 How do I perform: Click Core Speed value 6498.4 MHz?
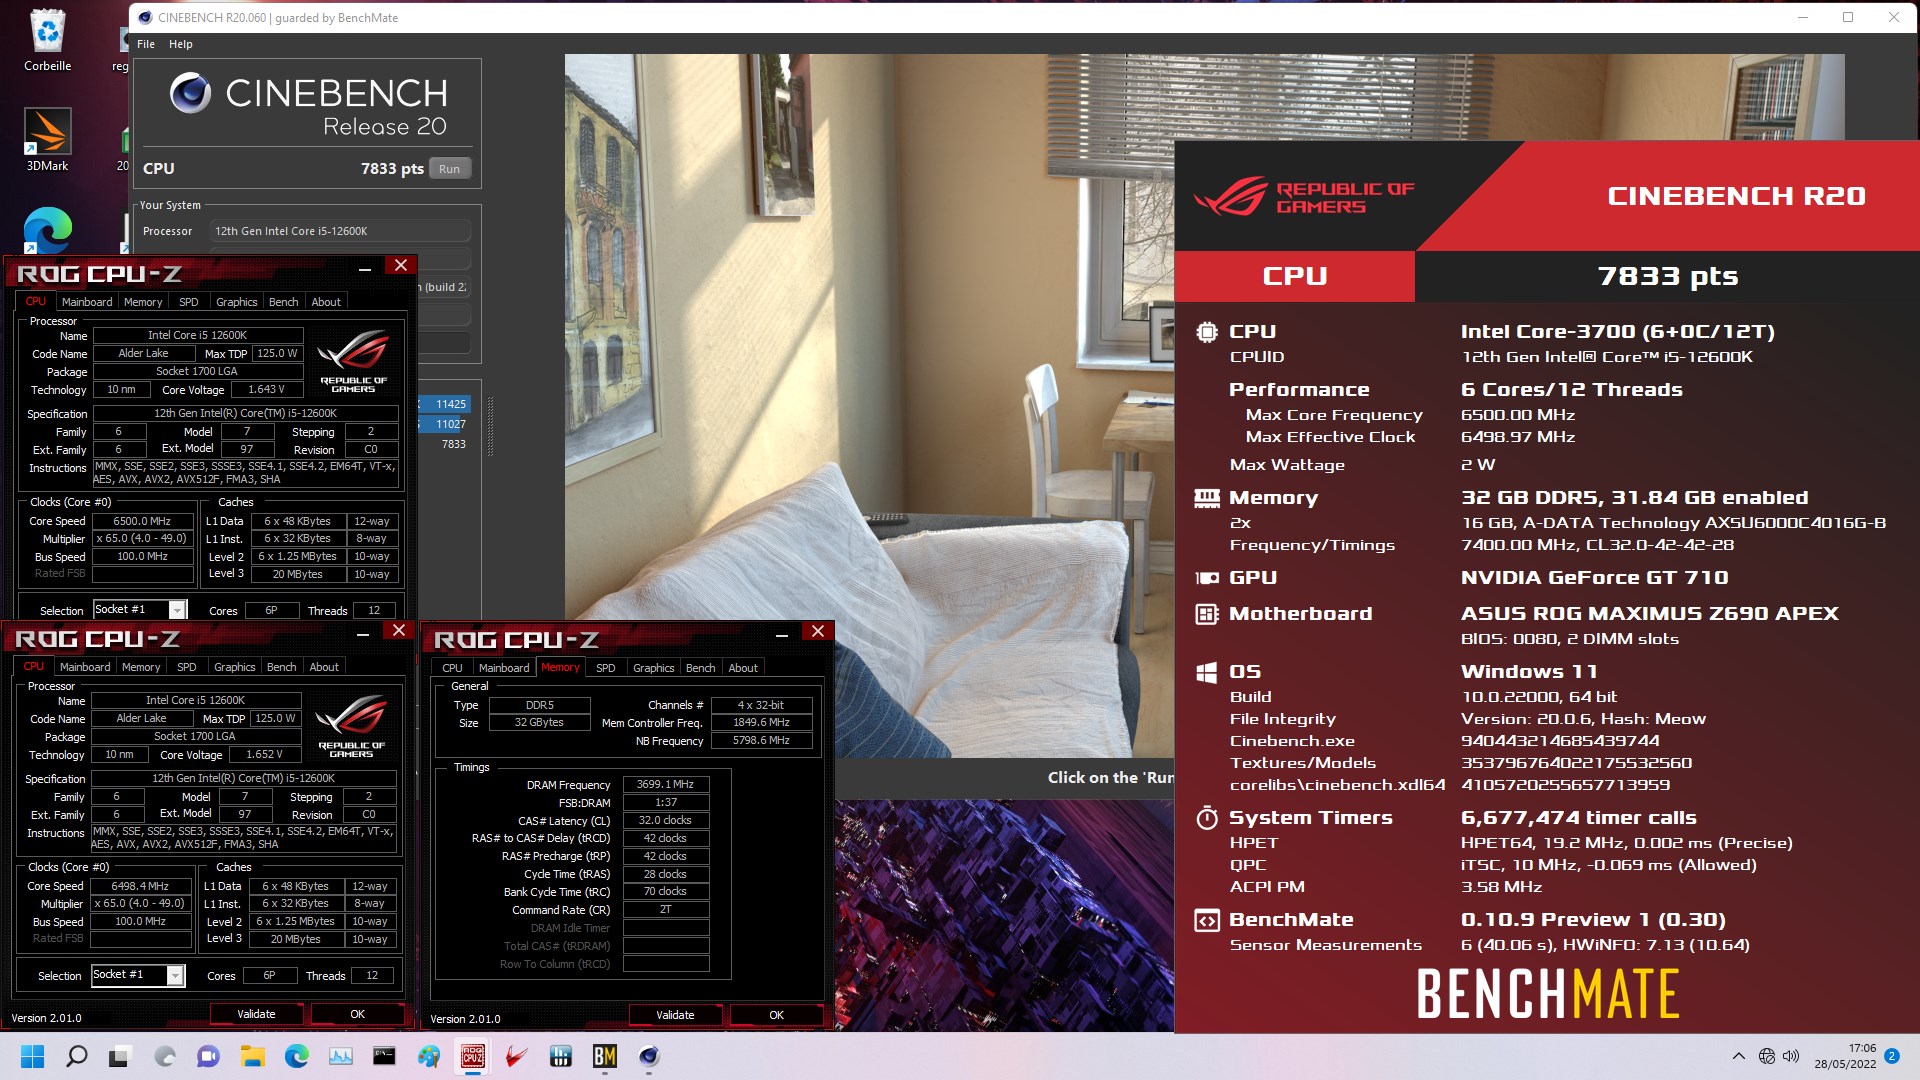(x=140, y=886)
